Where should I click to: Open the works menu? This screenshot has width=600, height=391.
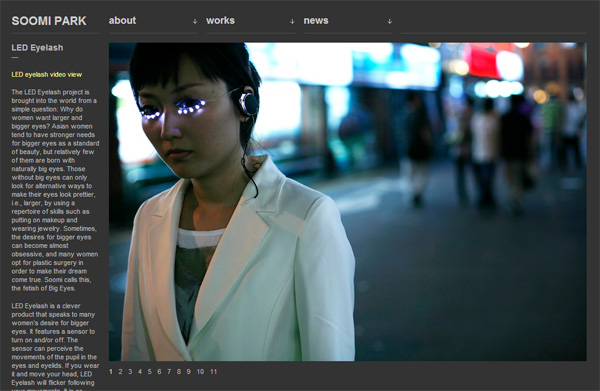(x=220, y=21)
